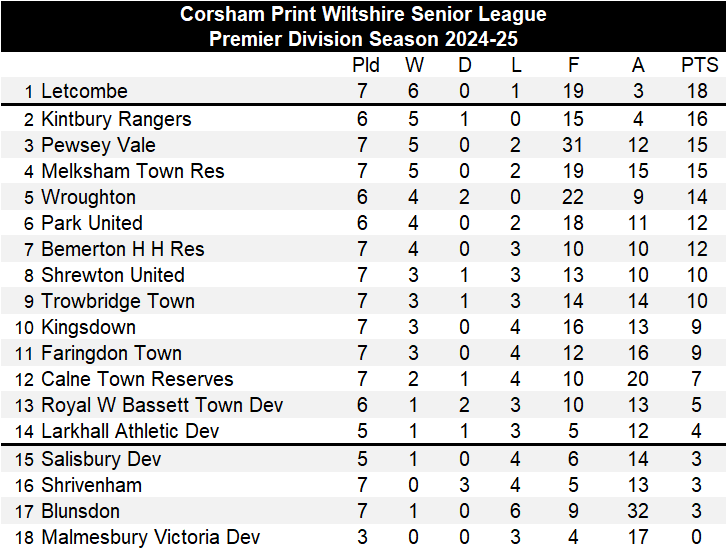The height and width of the screenshot is (550, 726).
Task: Click the F goals-for column header
Action: (573, 65)
